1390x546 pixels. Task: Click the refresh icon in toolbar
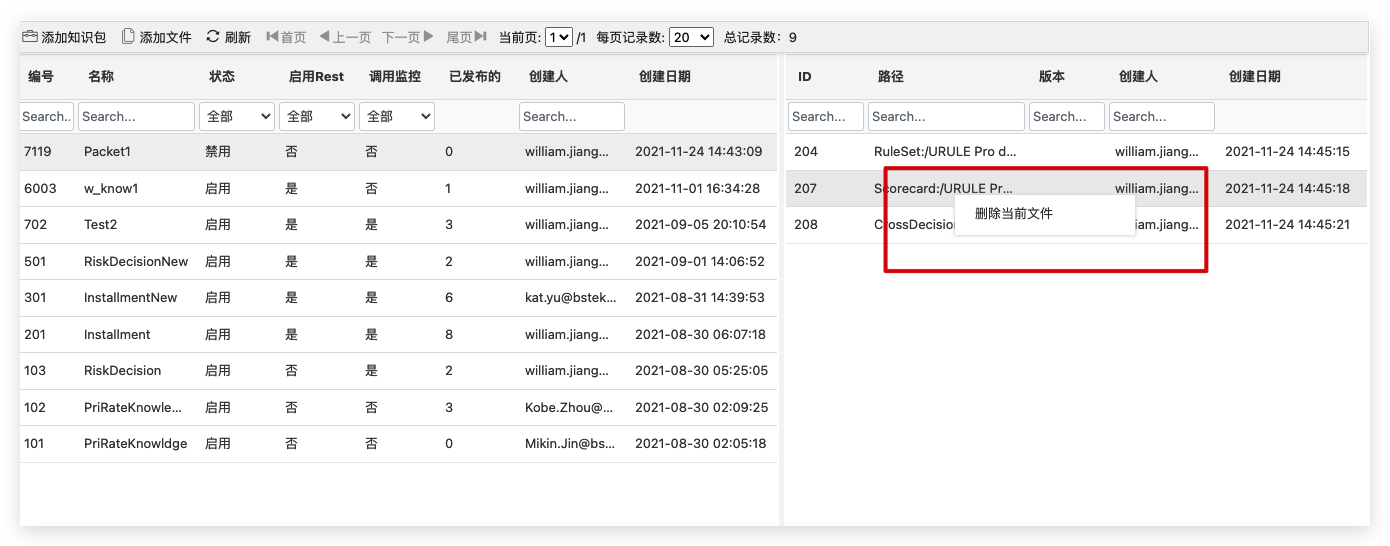pos(212,37)
